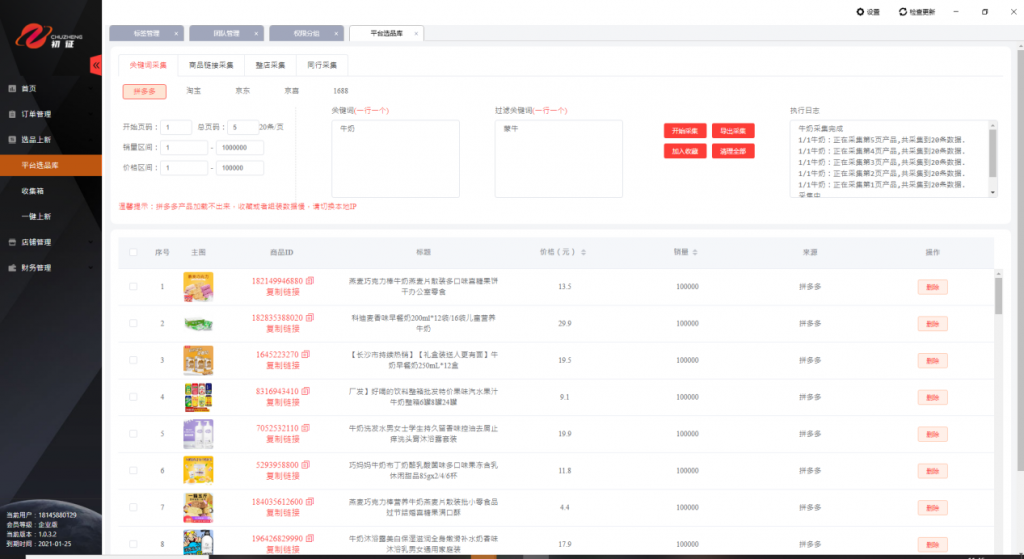Check the row 8 checkbox
Screen dimensions: 1024x559
coord(133,544)
